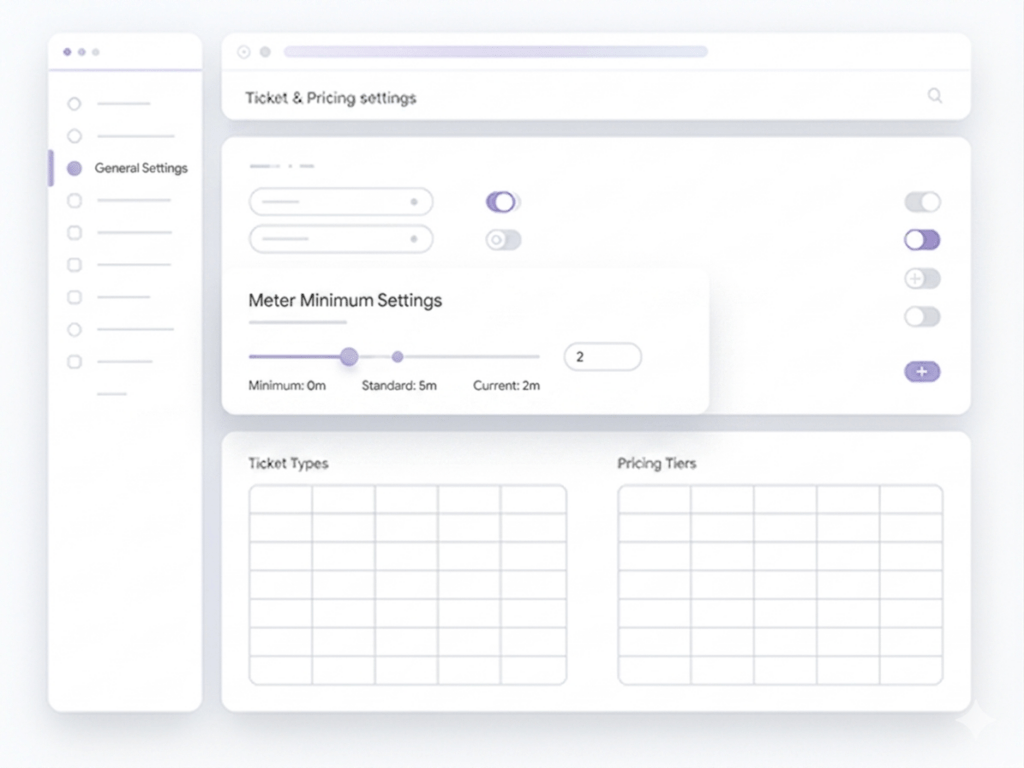This screenshot has width=1024, height=768.
Task: Turn off the purple toggle beside the upper dropdown
Action: pos(503,202)
